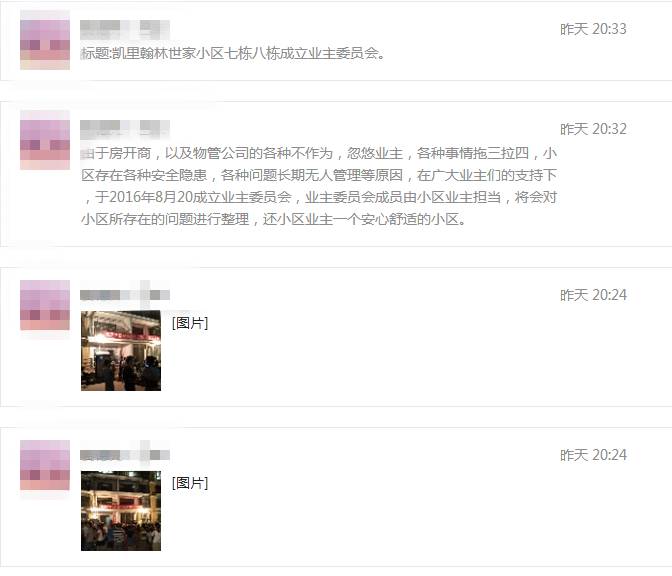Click the avatar of the 20:32 message
672x576 pixels.
coord(45,141)
